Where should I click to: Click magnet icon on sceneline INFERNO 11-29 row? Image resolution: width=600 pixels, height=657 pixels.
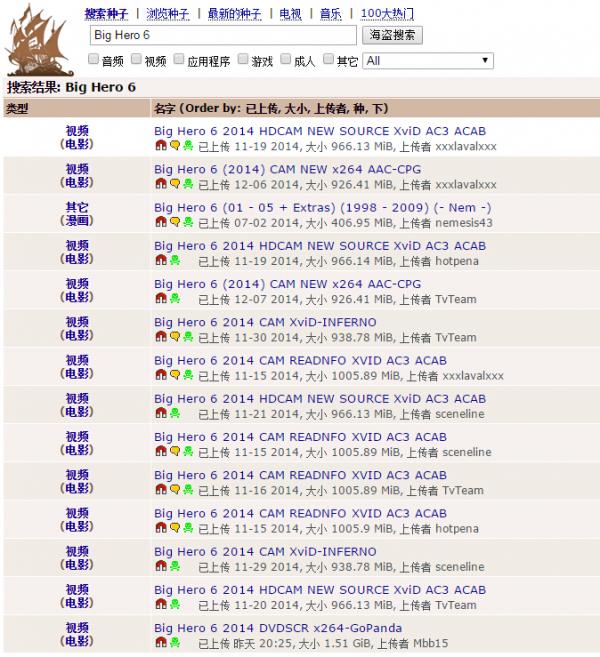coord(161,566)
